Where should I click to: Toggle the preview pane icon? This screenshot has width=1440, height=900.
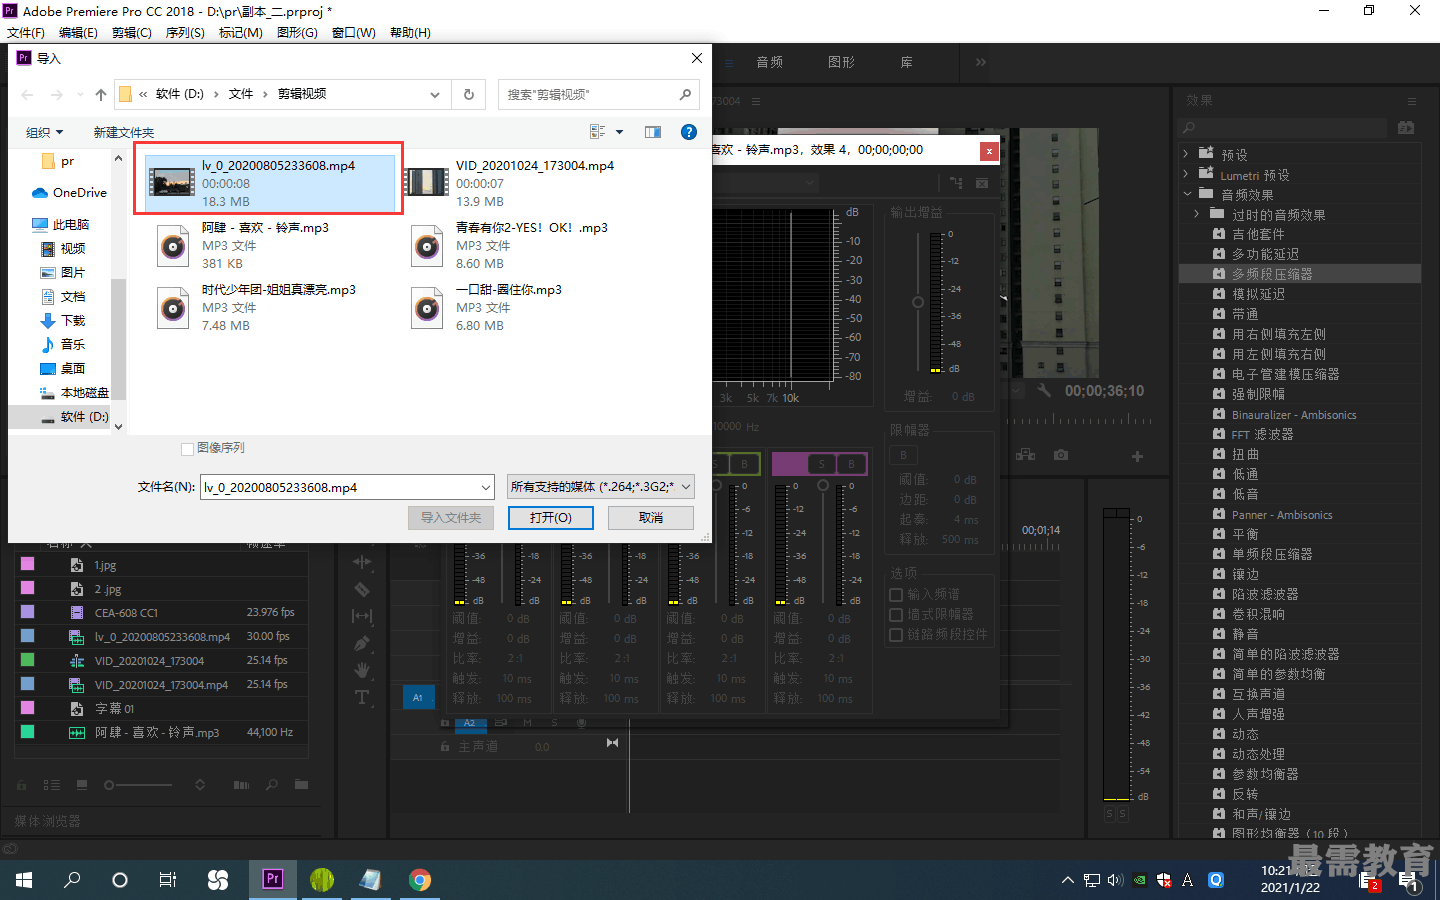pyautogui.click(x=653, y=132)
